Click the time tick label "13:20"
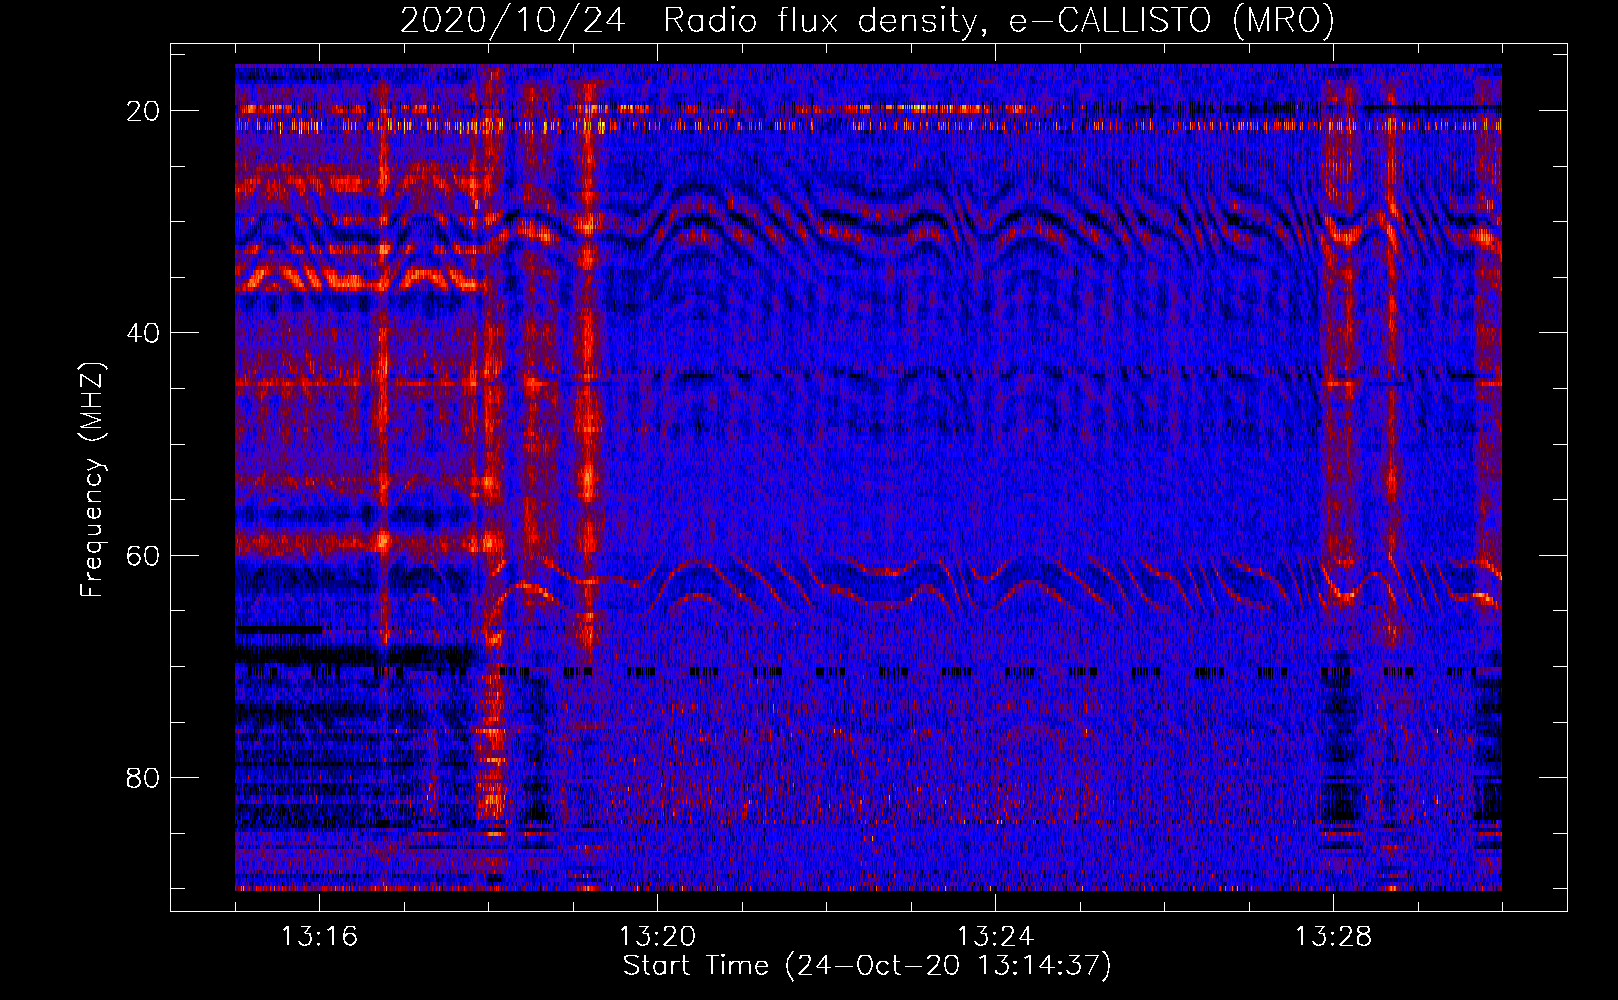The image size is (1618, 1000). (x=657, y=937)
